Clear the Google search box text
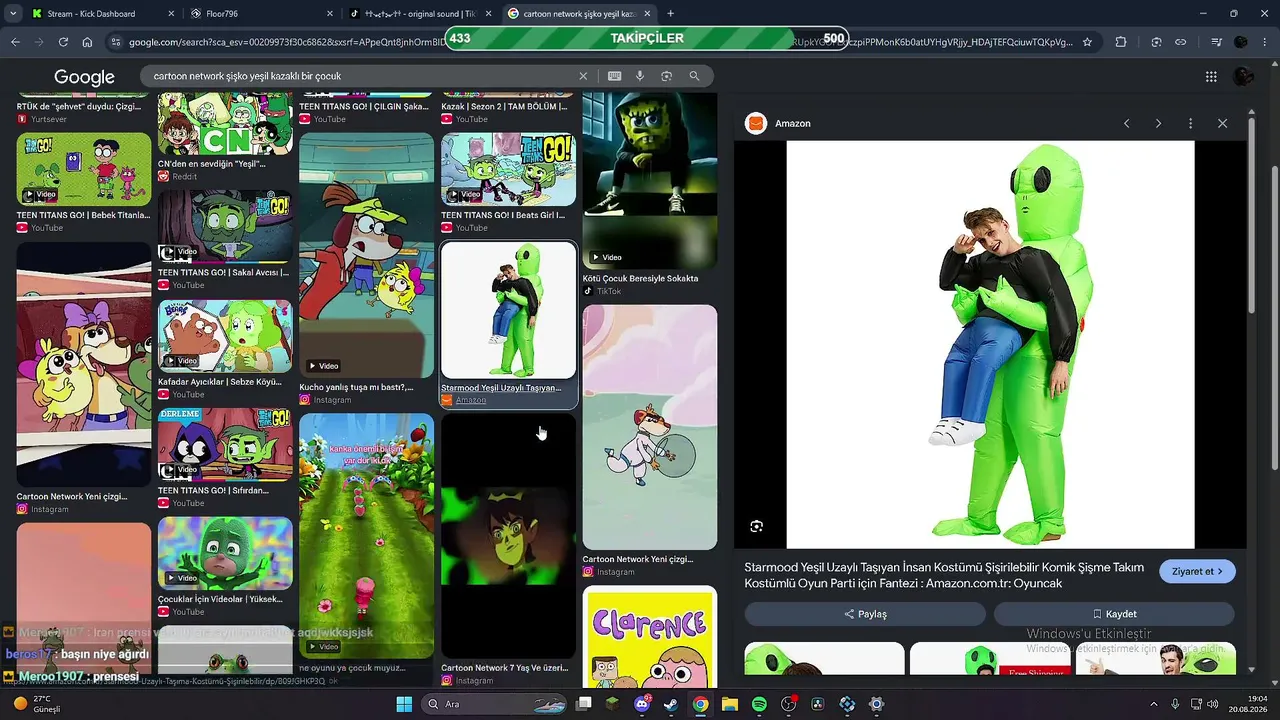The image size is (1280, 720). 583,76
